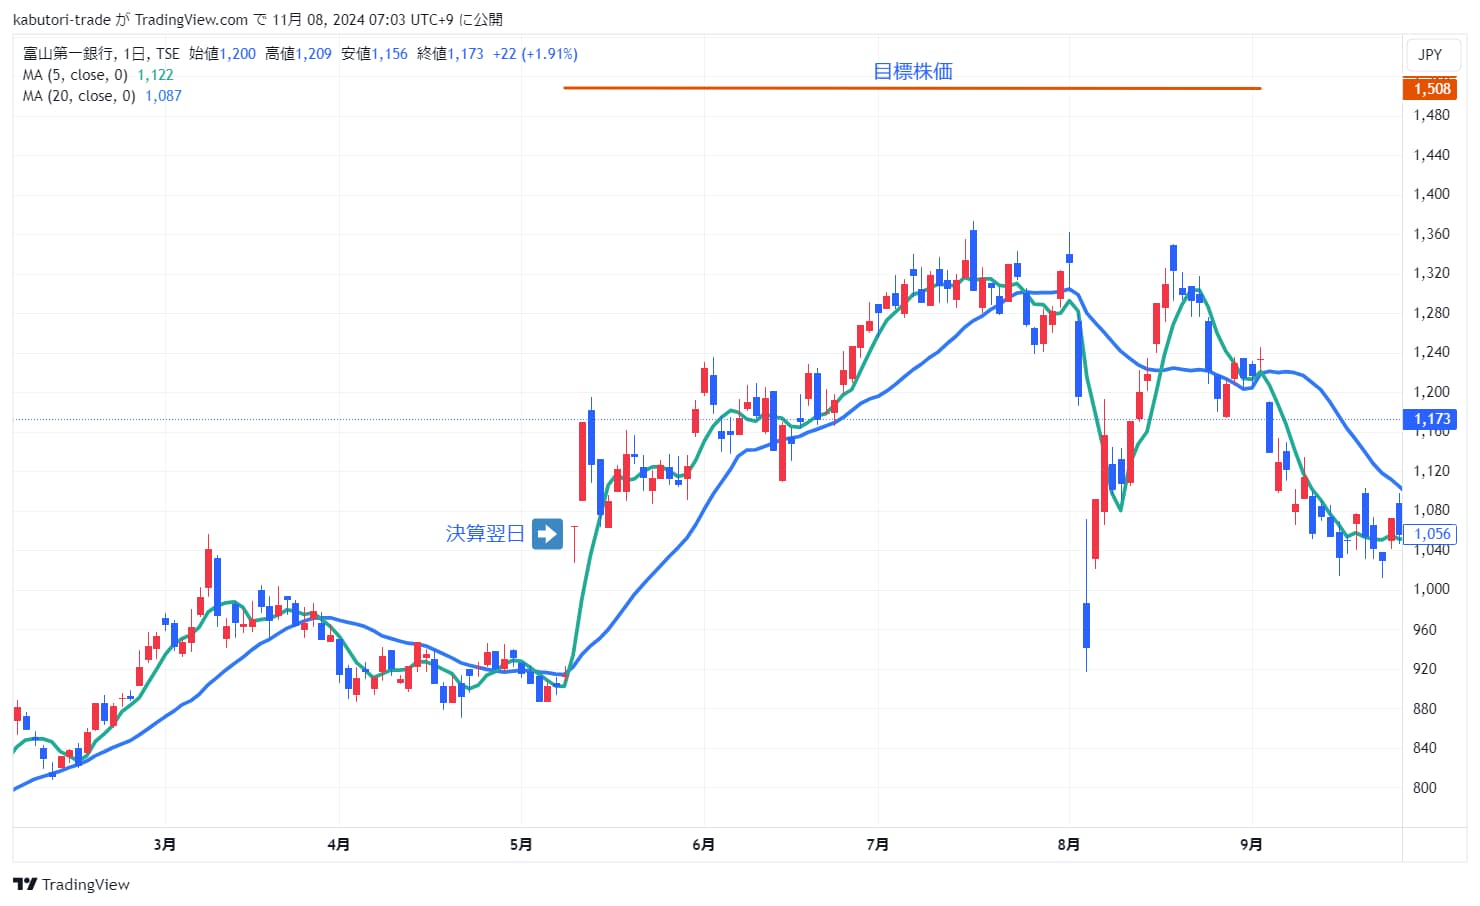
Task: Click the 1,056 price label on the axis
Action: [x=1431, y=534]
